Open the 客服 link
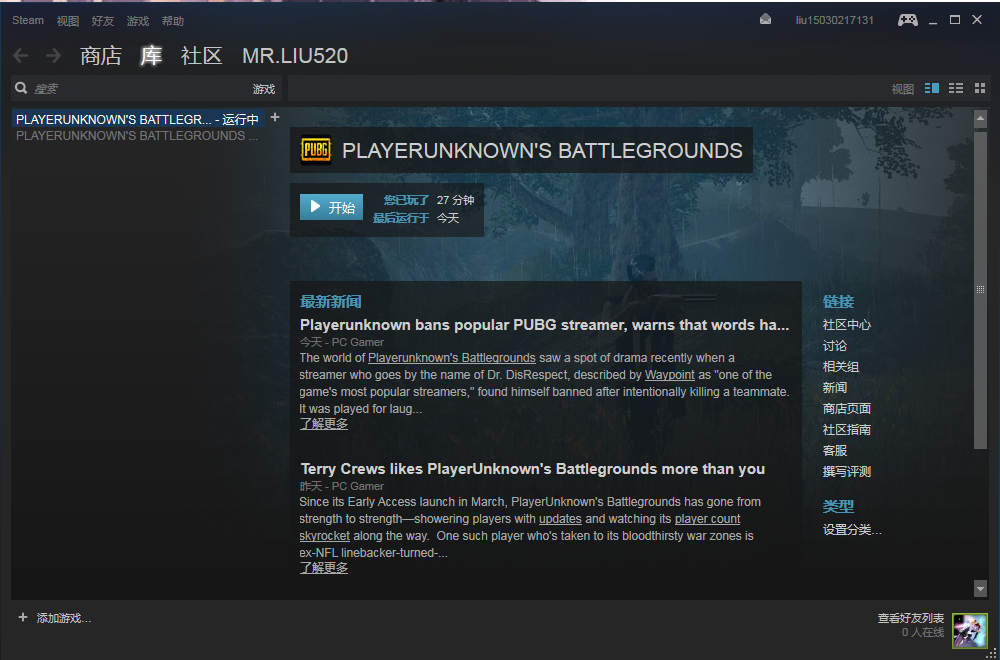Viewport: 1000px width, 660px height. click(x=835, y=451)
